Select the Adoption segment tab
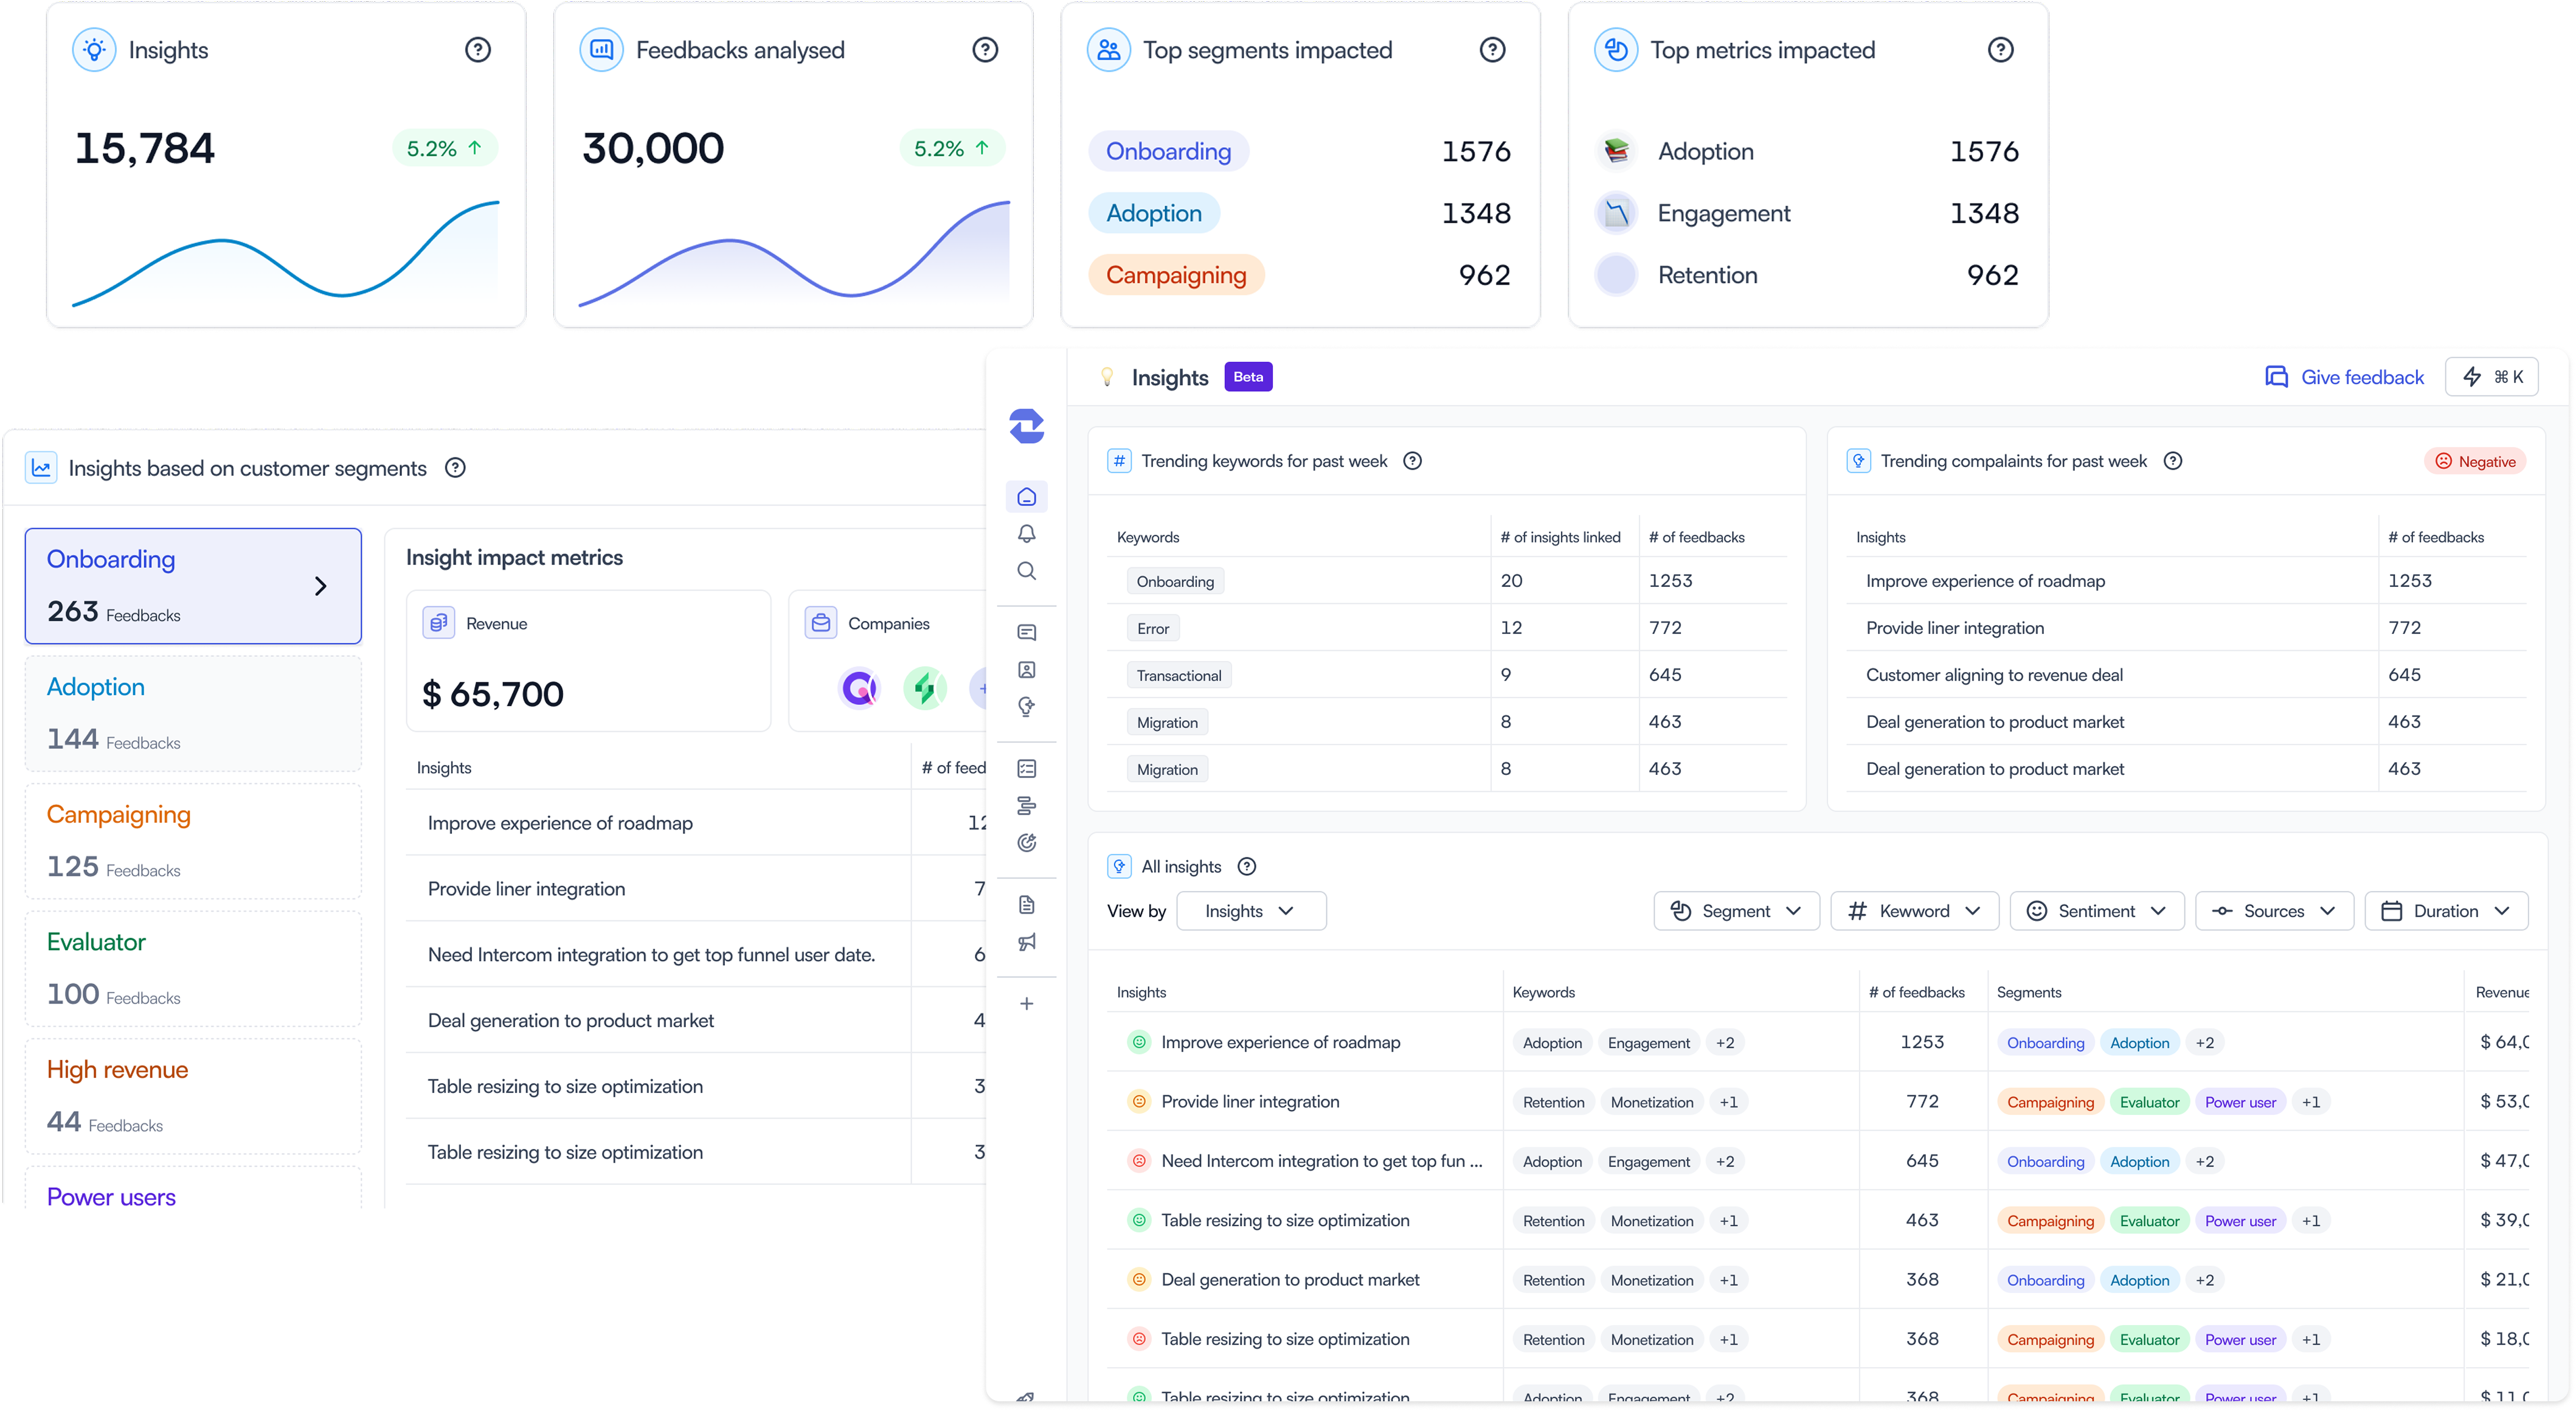 pyautogui.click(x=193, y=714)
